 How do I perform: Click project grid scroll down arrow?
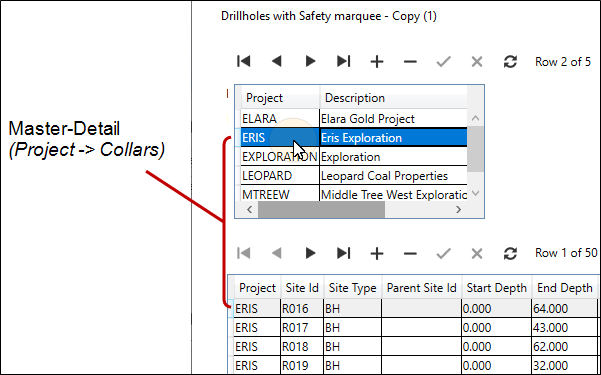[476, 193]
